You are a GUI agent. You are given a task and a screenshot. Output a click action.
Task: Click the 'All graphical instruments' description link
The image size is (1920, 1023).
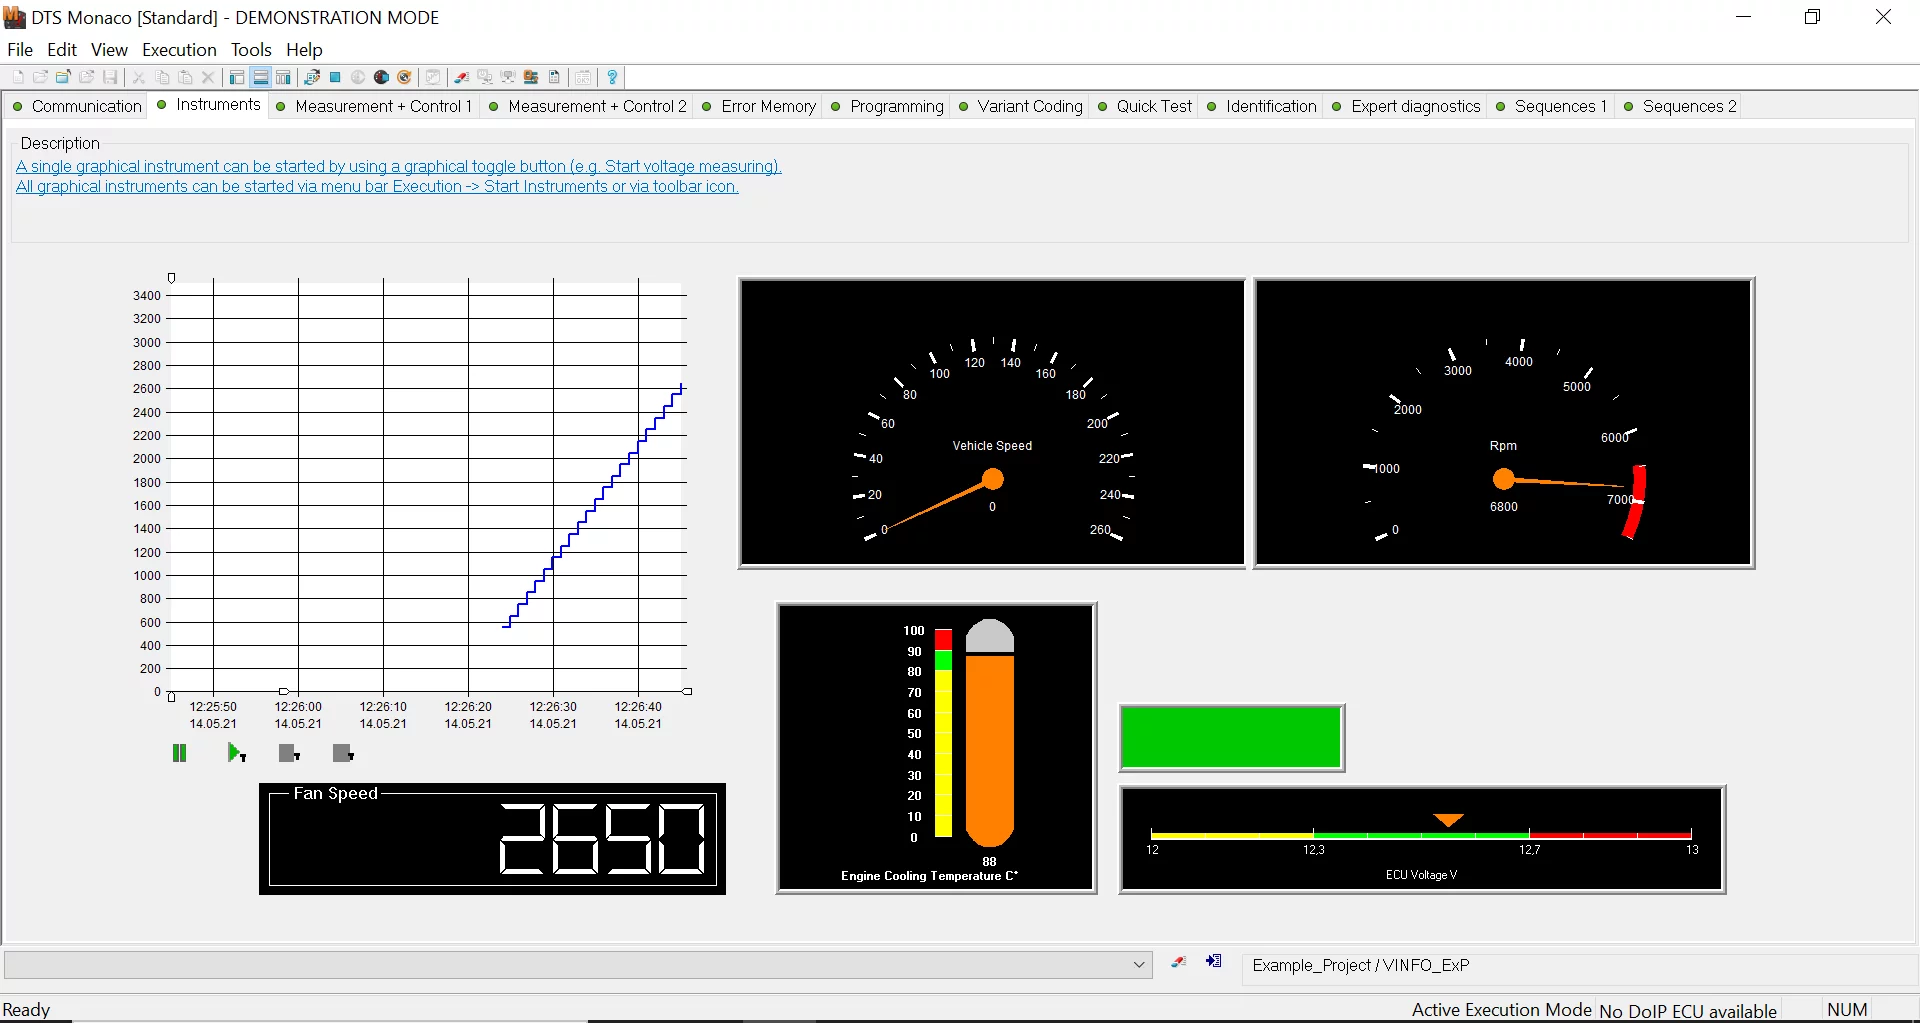[377, 187]
